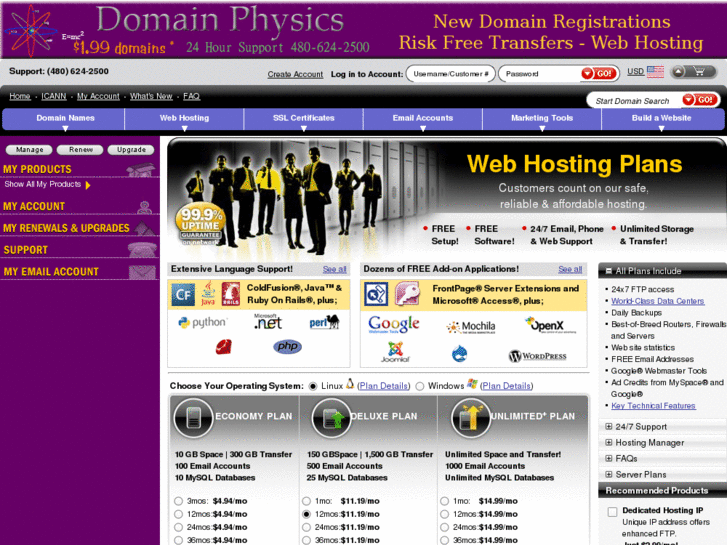Click the Username/Customer # field
Screen dimensions: 727x545
pyautogui.click(x=451, y=74)
